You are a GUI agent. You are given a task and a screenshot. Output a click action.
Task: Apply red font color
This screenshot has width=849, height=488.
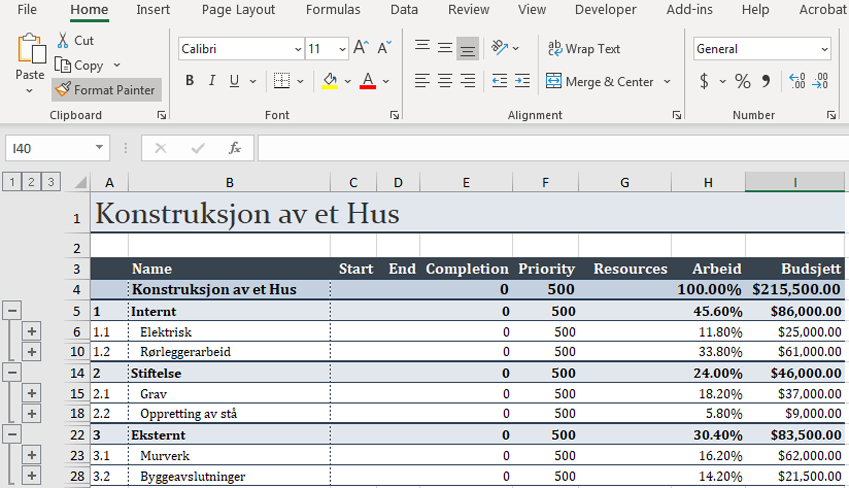click(368, 81)
